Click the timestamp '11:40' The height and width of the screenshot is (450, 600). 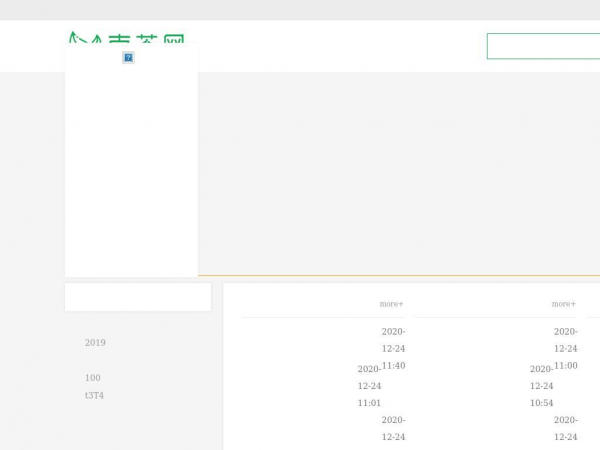coord(393,365)
